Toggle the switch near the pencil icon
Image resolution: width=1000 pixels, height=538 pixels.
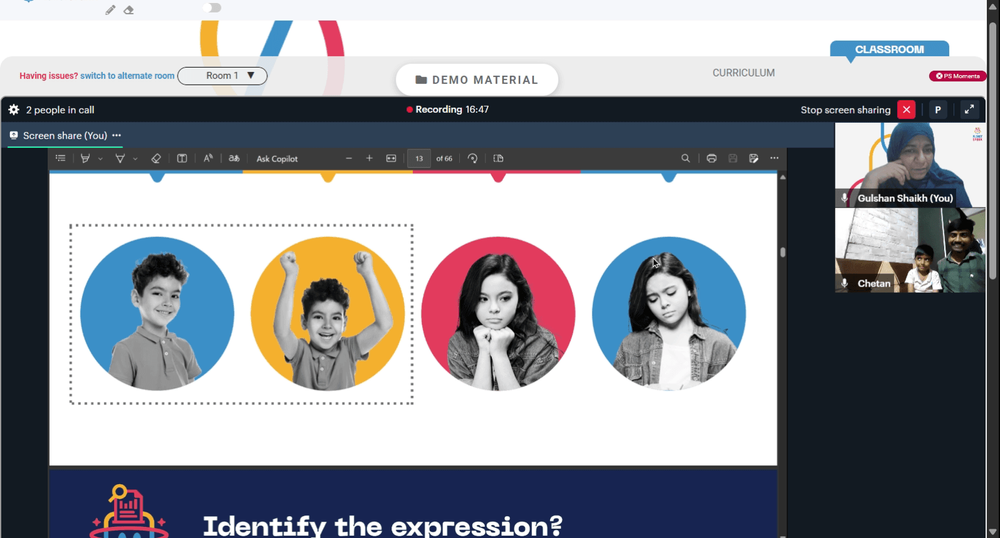pyautogui.click(x=212, y=8)
